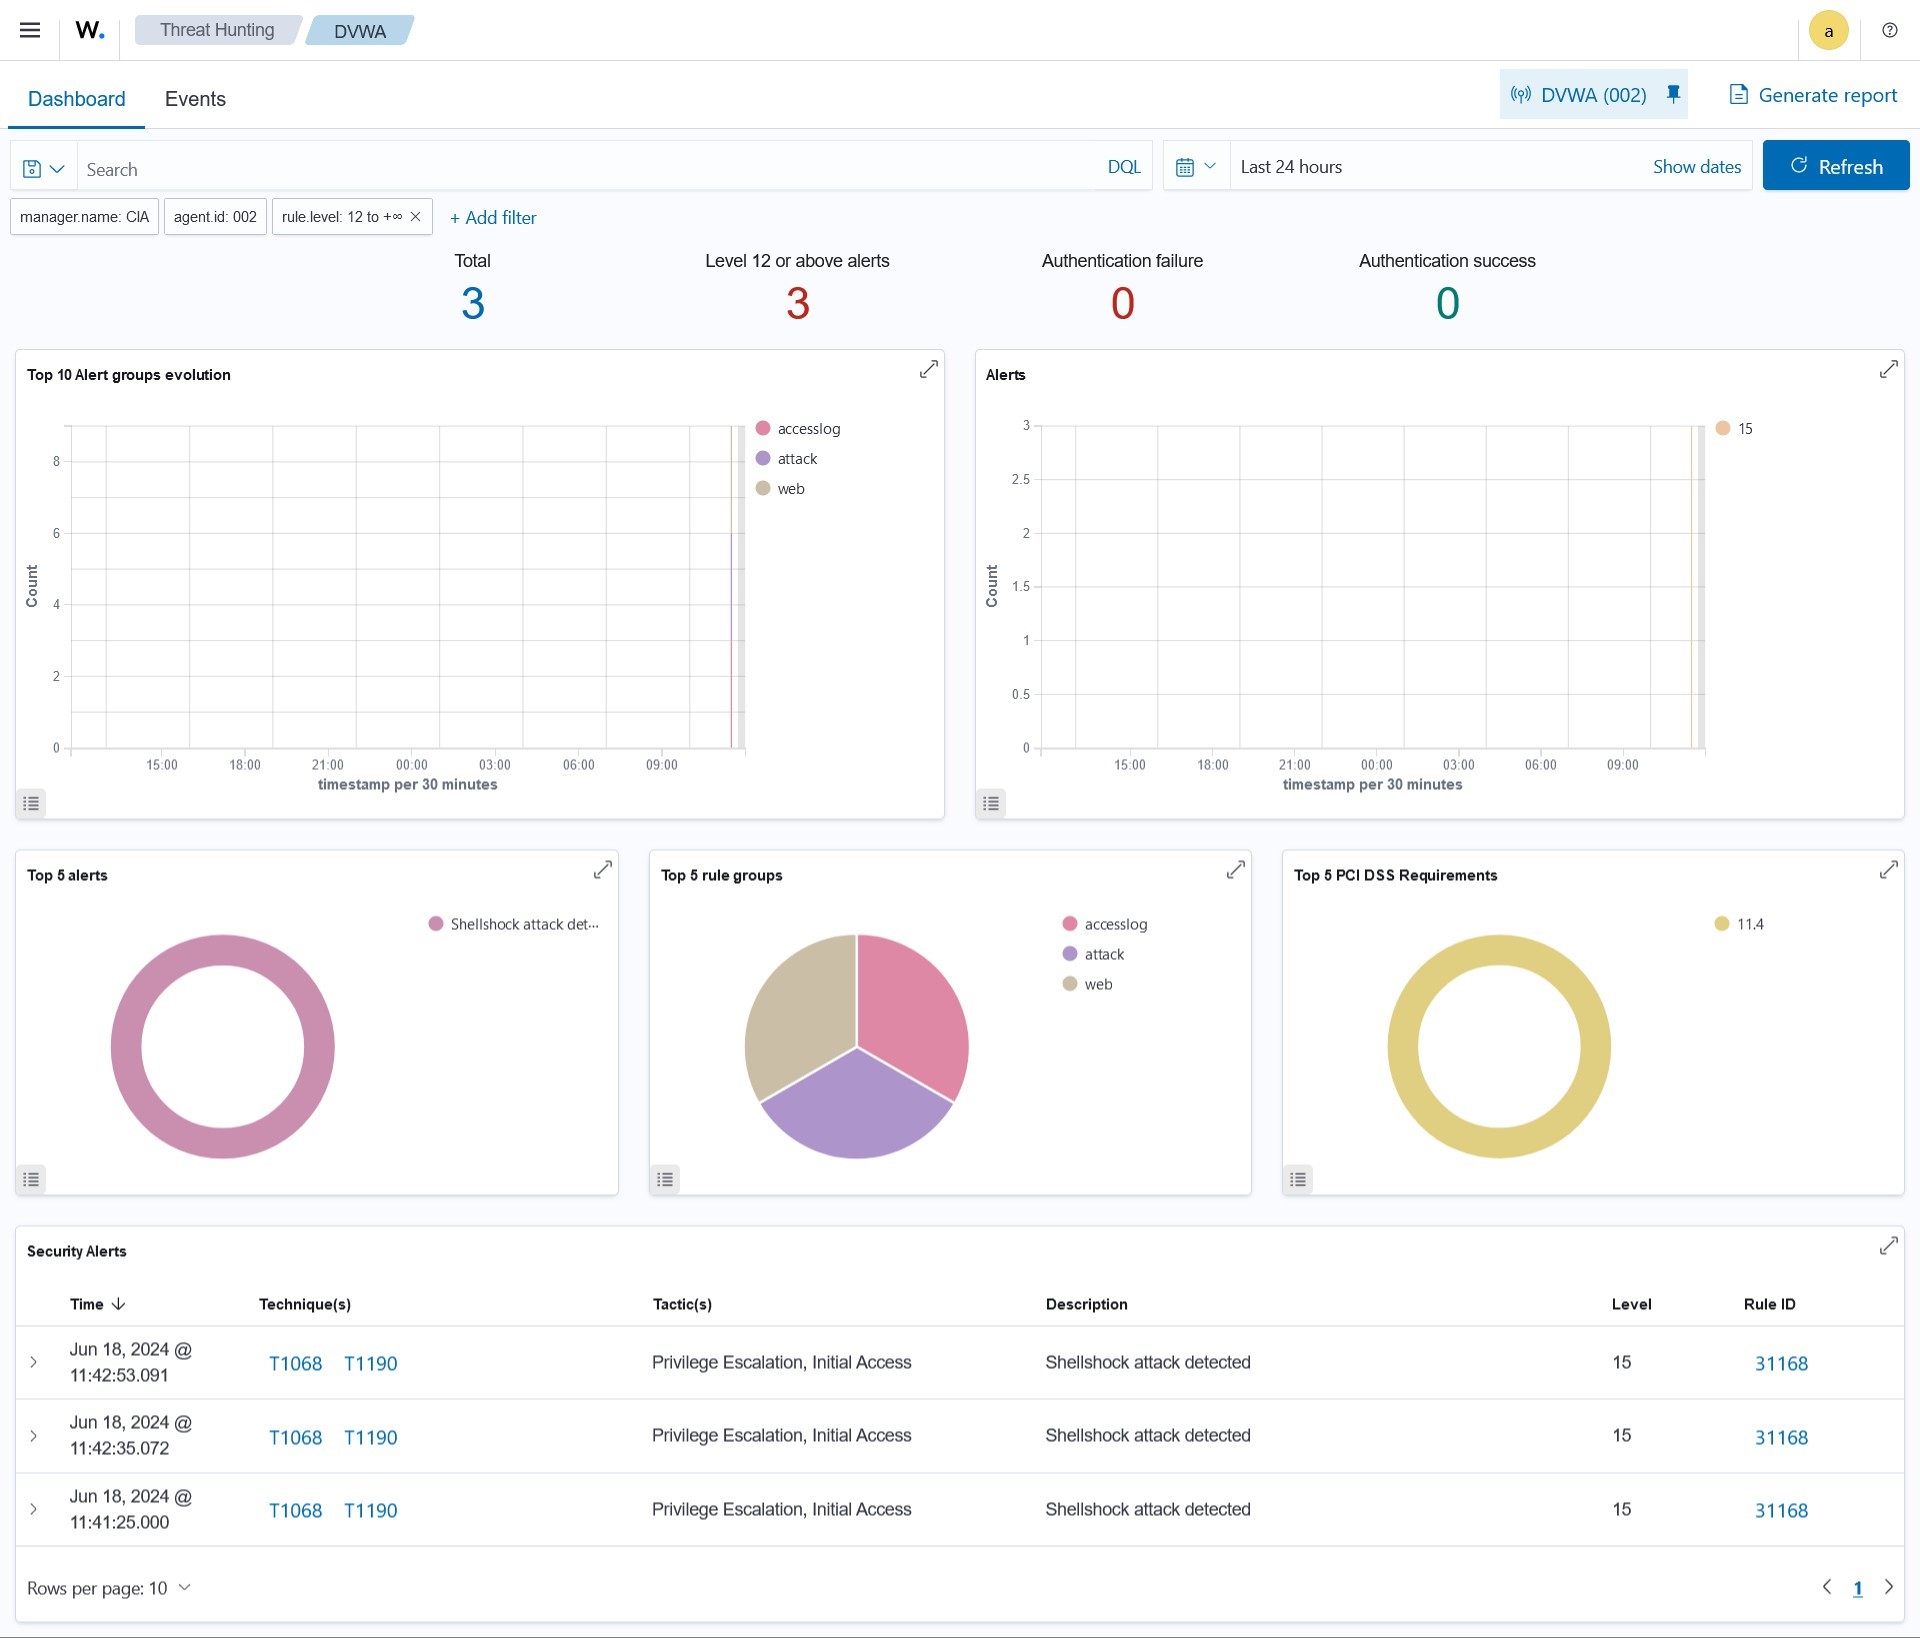Expand the Alerts chart to fullscreen
Viewport: 1920px width, 1638px height.
[x=1888, y=370]
